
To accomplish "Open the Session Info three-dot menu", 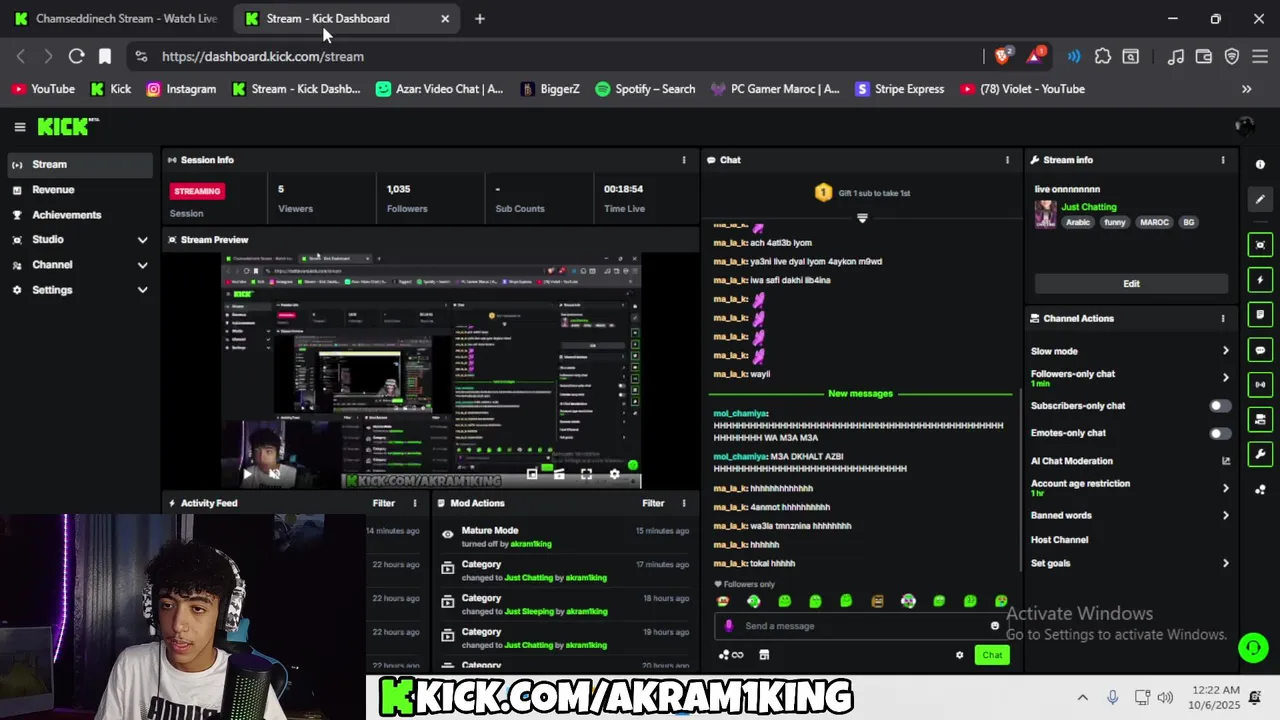I will click(x=684, y=160).
